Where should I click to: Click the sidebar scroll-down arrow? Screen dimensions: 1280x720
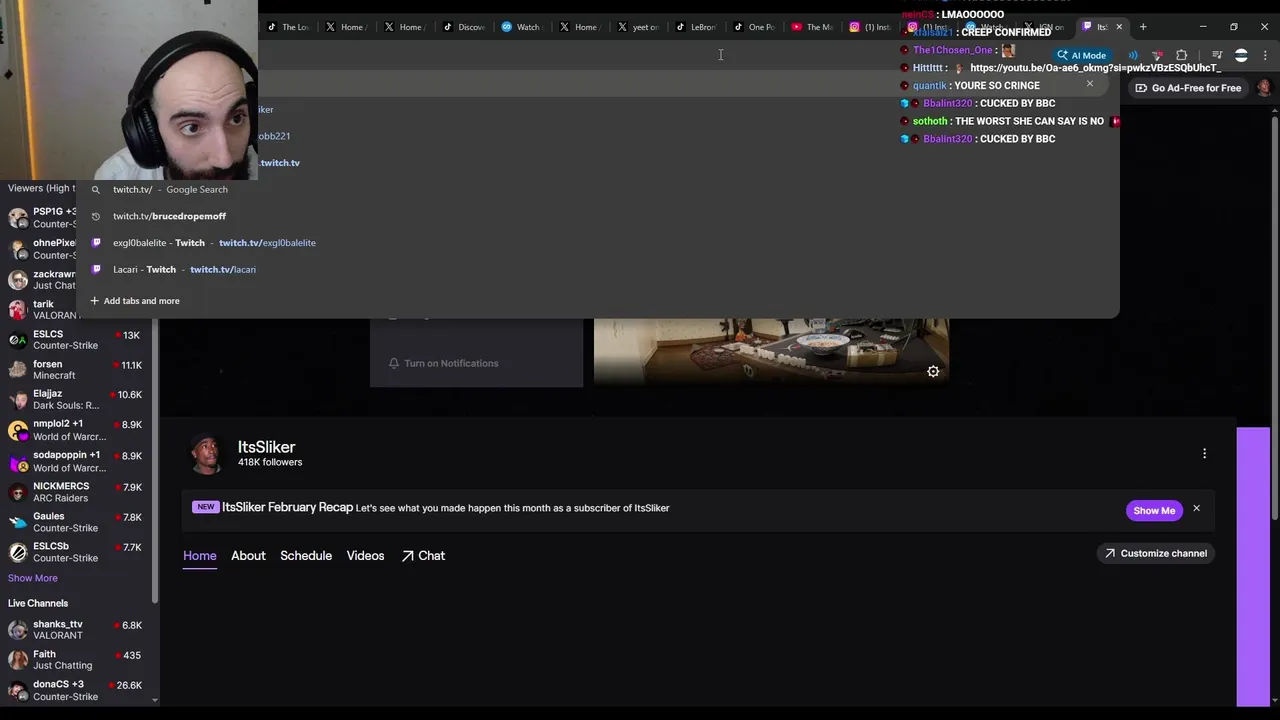click(154, 700)
